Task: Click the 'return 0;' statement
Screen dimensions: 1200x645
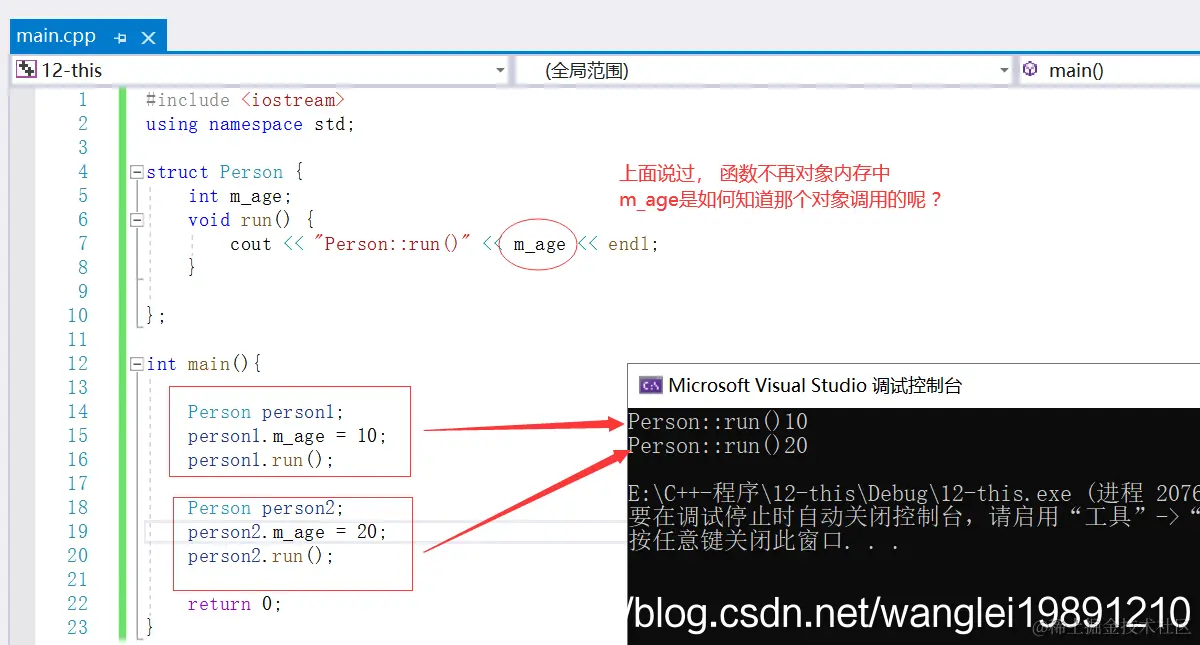Action: pos(235,604)
